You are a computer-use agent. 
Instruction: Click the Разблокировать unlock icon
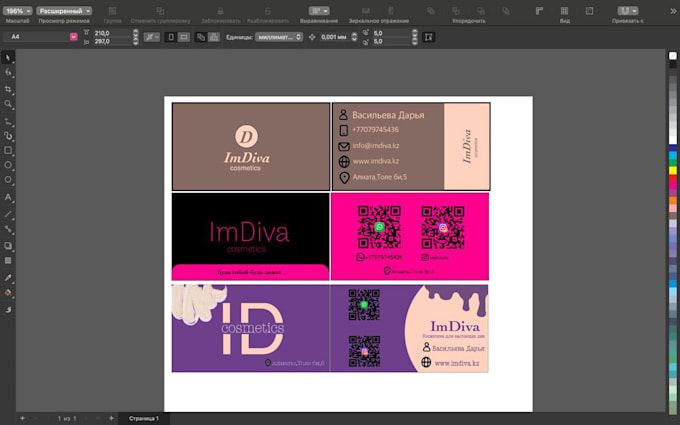(268, 11)
